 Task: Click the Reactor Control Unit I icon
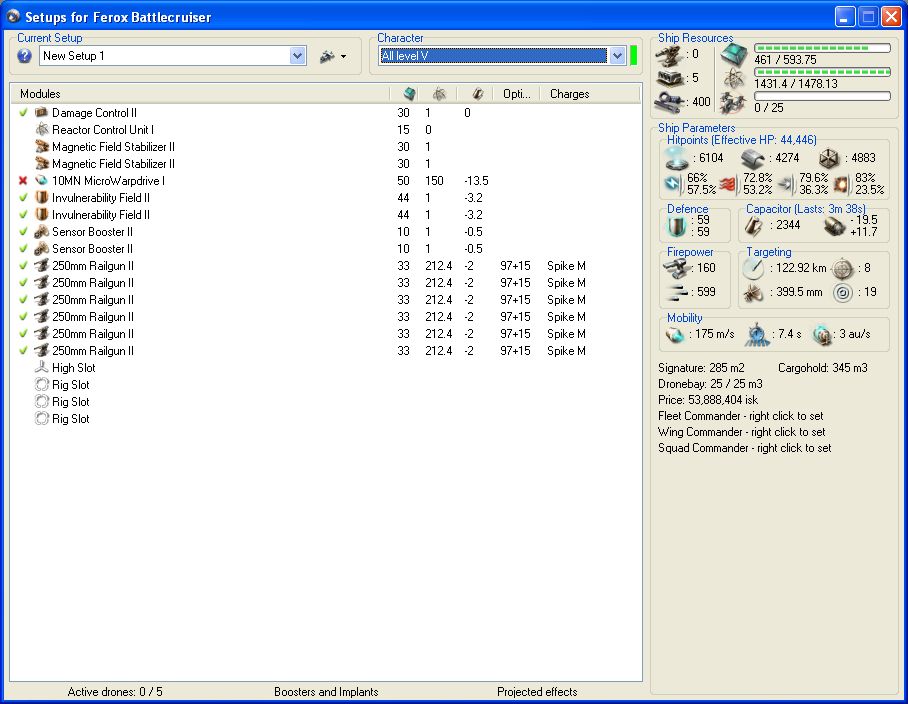pos(41,129)
